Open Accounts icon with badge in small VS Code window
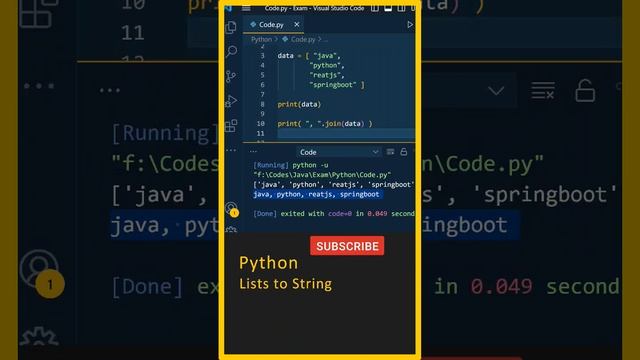This screenshot has width=640, height=360. pos(231,209)
